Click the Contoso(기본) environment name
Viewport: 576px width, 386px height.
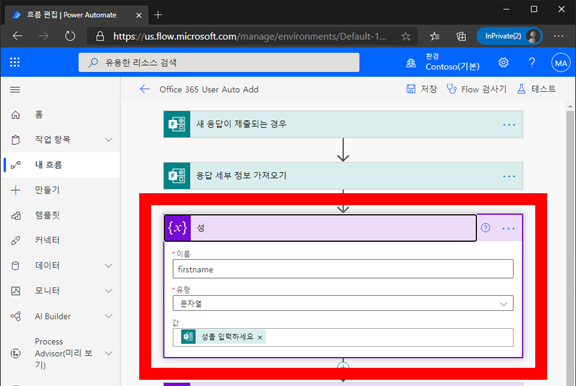coord(453,66)
